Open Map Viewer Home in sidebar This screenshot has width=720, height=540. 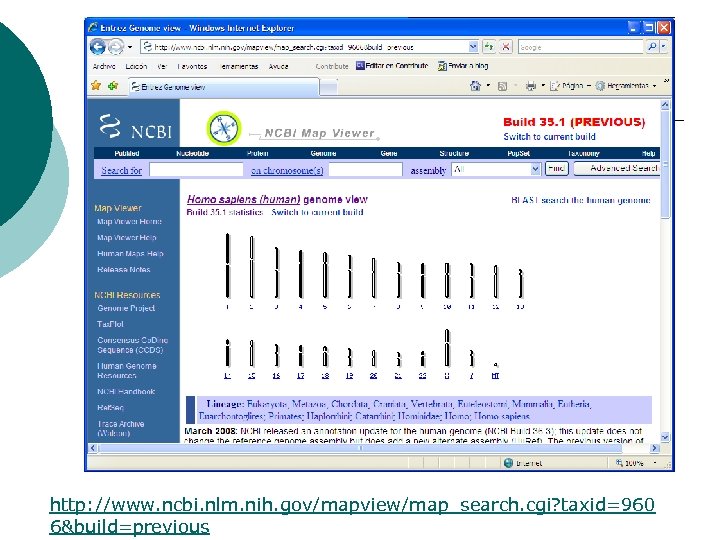[x=129, y=221]
